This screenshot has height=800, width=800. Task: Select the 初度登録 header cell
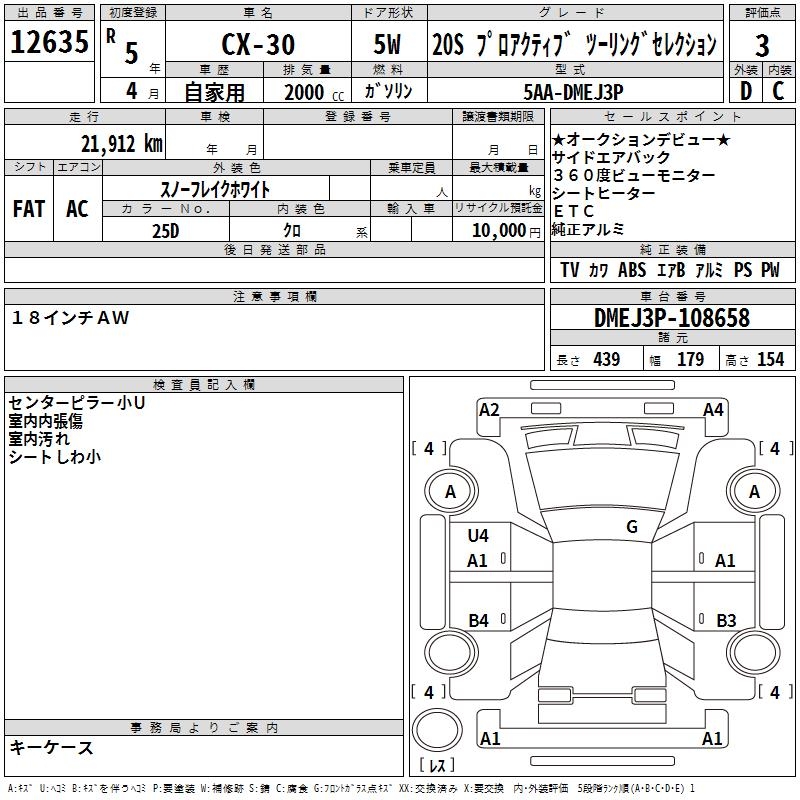tap(133, 13)
